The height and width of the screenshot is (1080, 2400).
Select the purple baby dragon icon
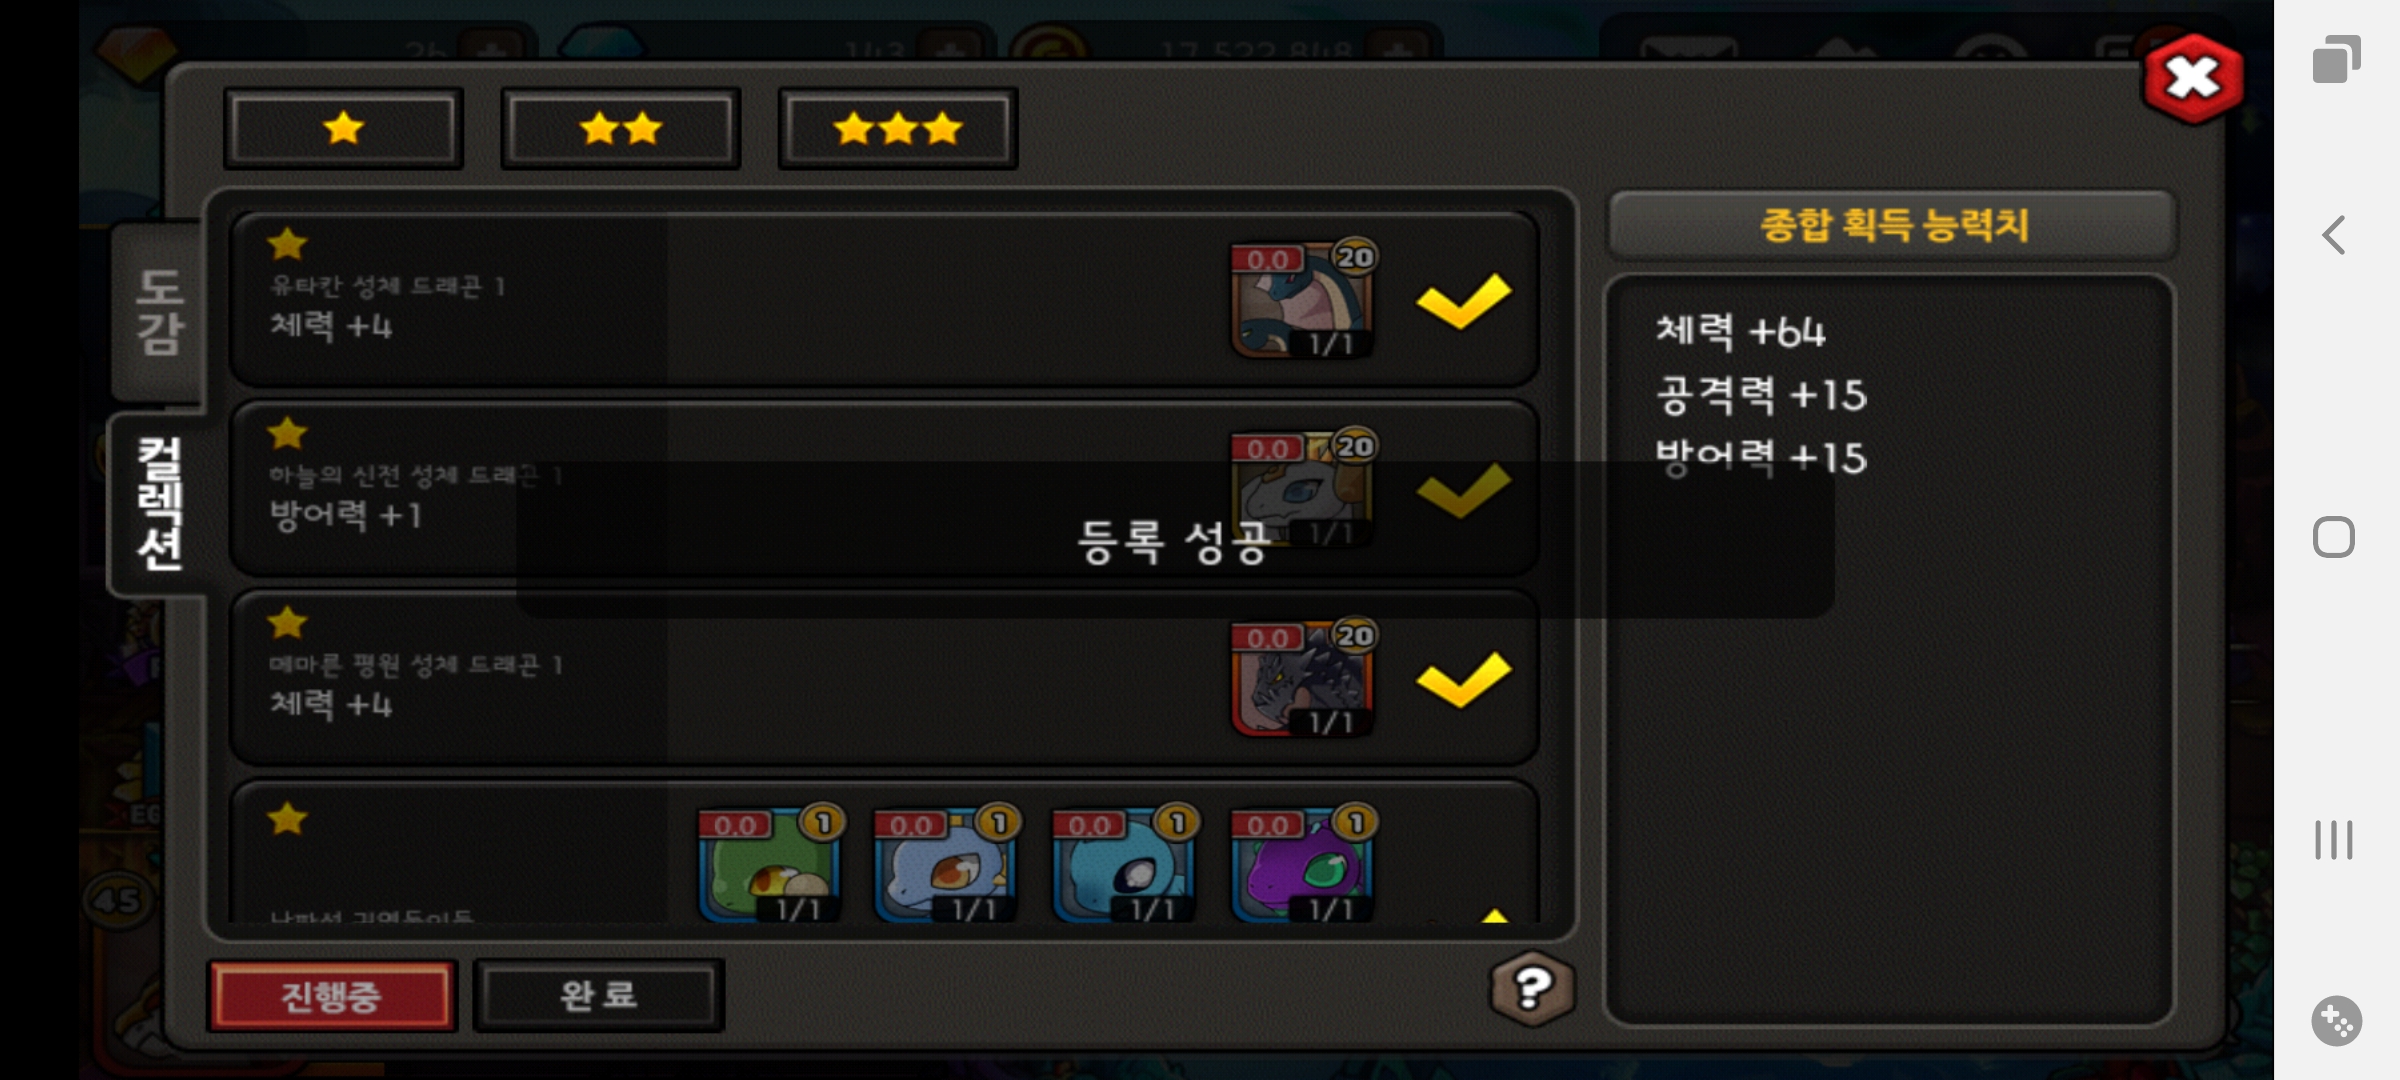click(x=1302, y=865)
